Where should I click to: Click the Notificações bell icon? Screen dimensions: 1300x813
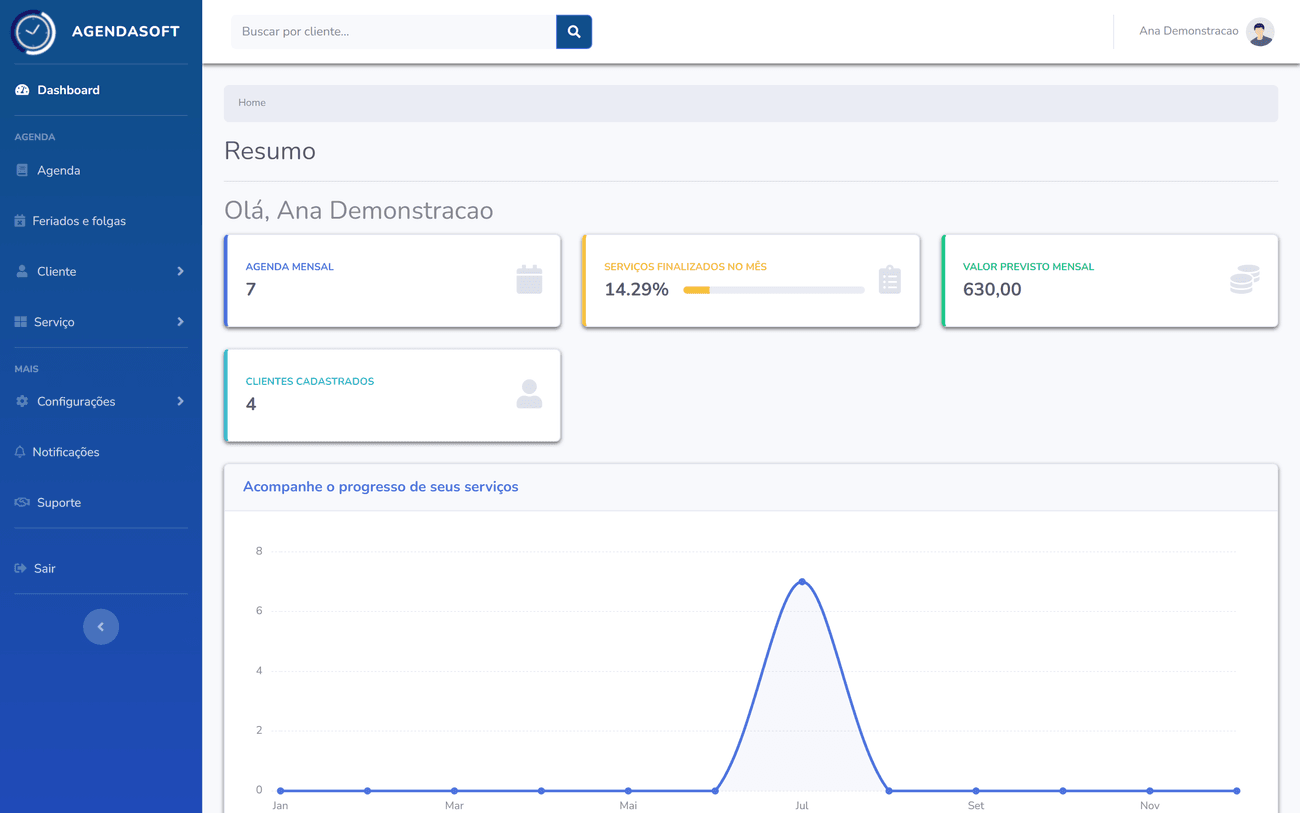(x=20, y=452)
